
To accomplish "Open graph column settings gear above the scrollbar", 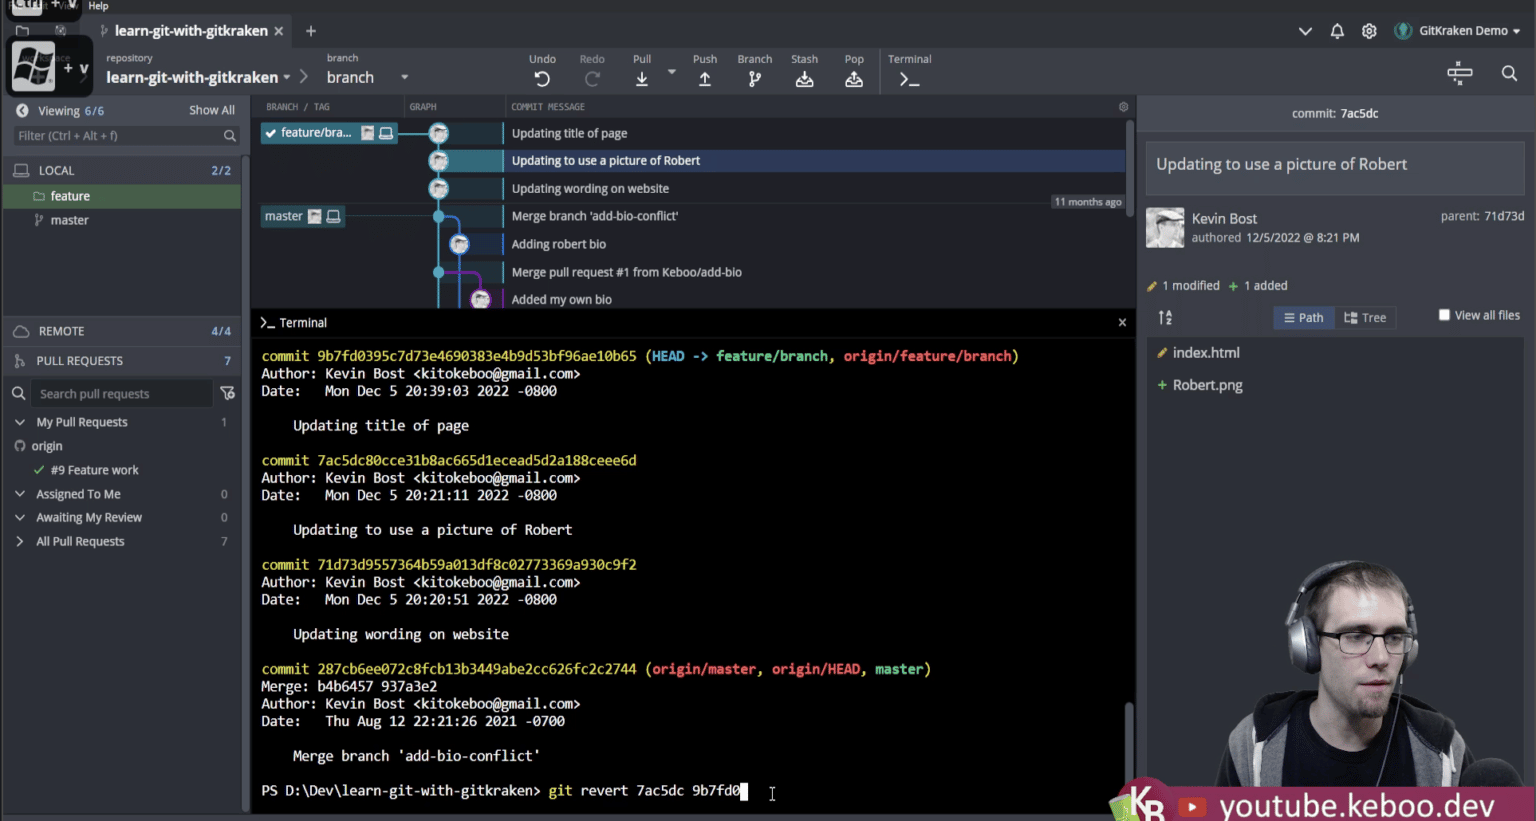I will [x=1122, y=106].
